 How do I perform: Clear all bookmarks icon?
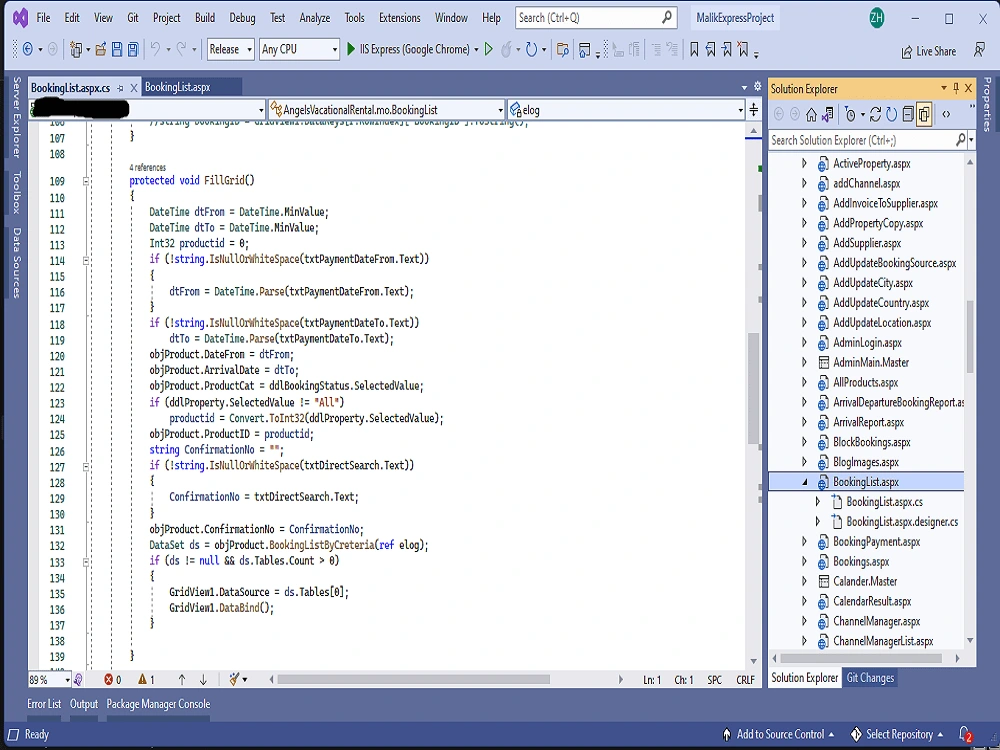tap(743, 49)
